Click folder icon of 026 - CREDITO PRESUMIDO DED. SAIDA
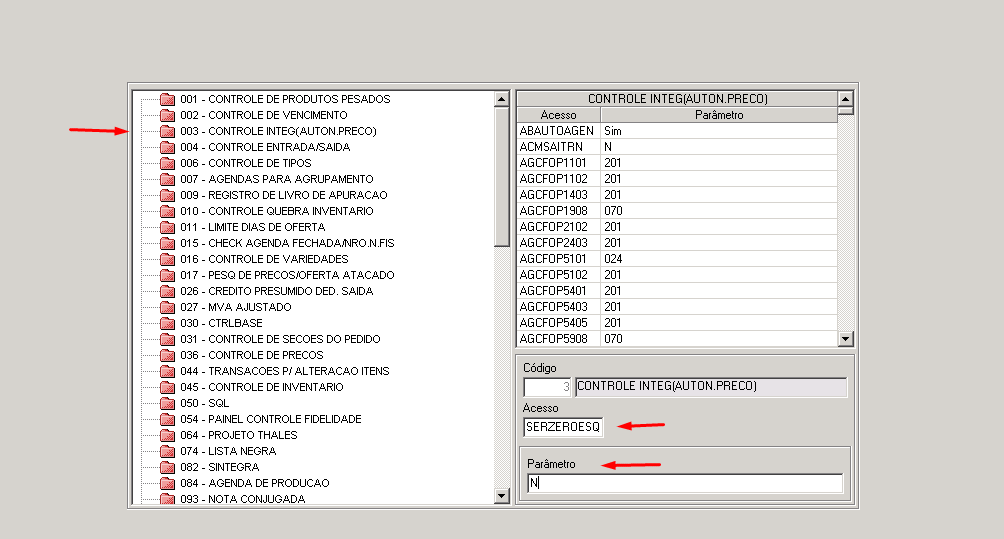 [x=167, y=291]
